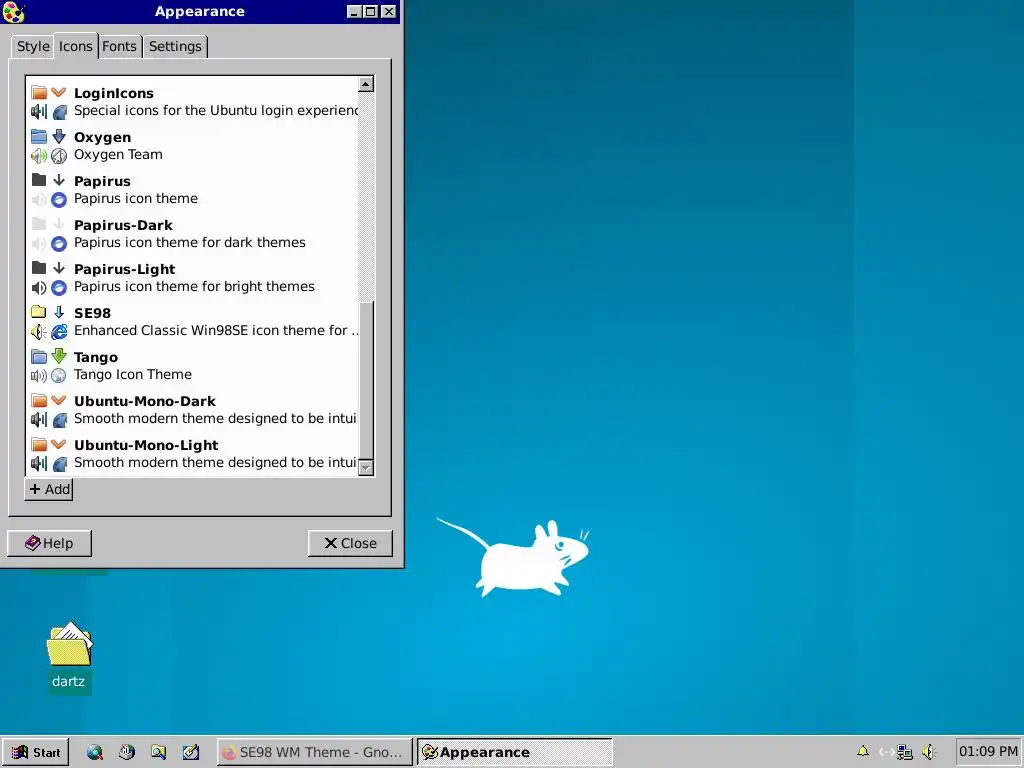Click the Tango folder preview icon

coord(39,357)
